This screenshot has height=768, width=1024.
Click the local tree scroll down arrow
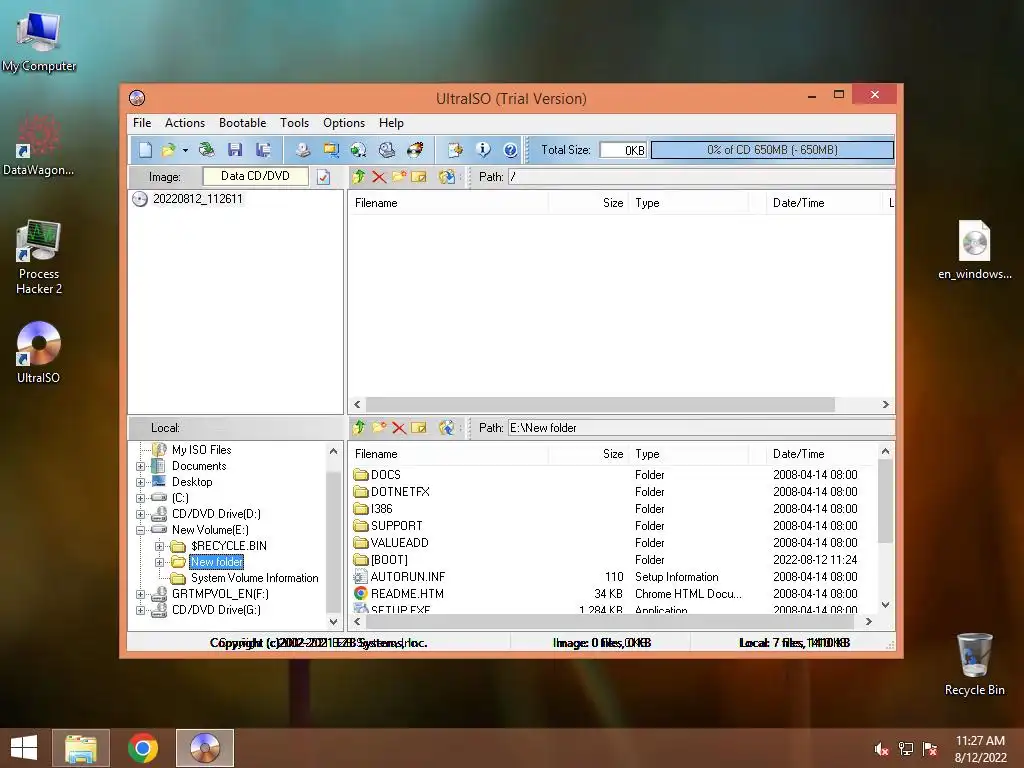point(333,622)
